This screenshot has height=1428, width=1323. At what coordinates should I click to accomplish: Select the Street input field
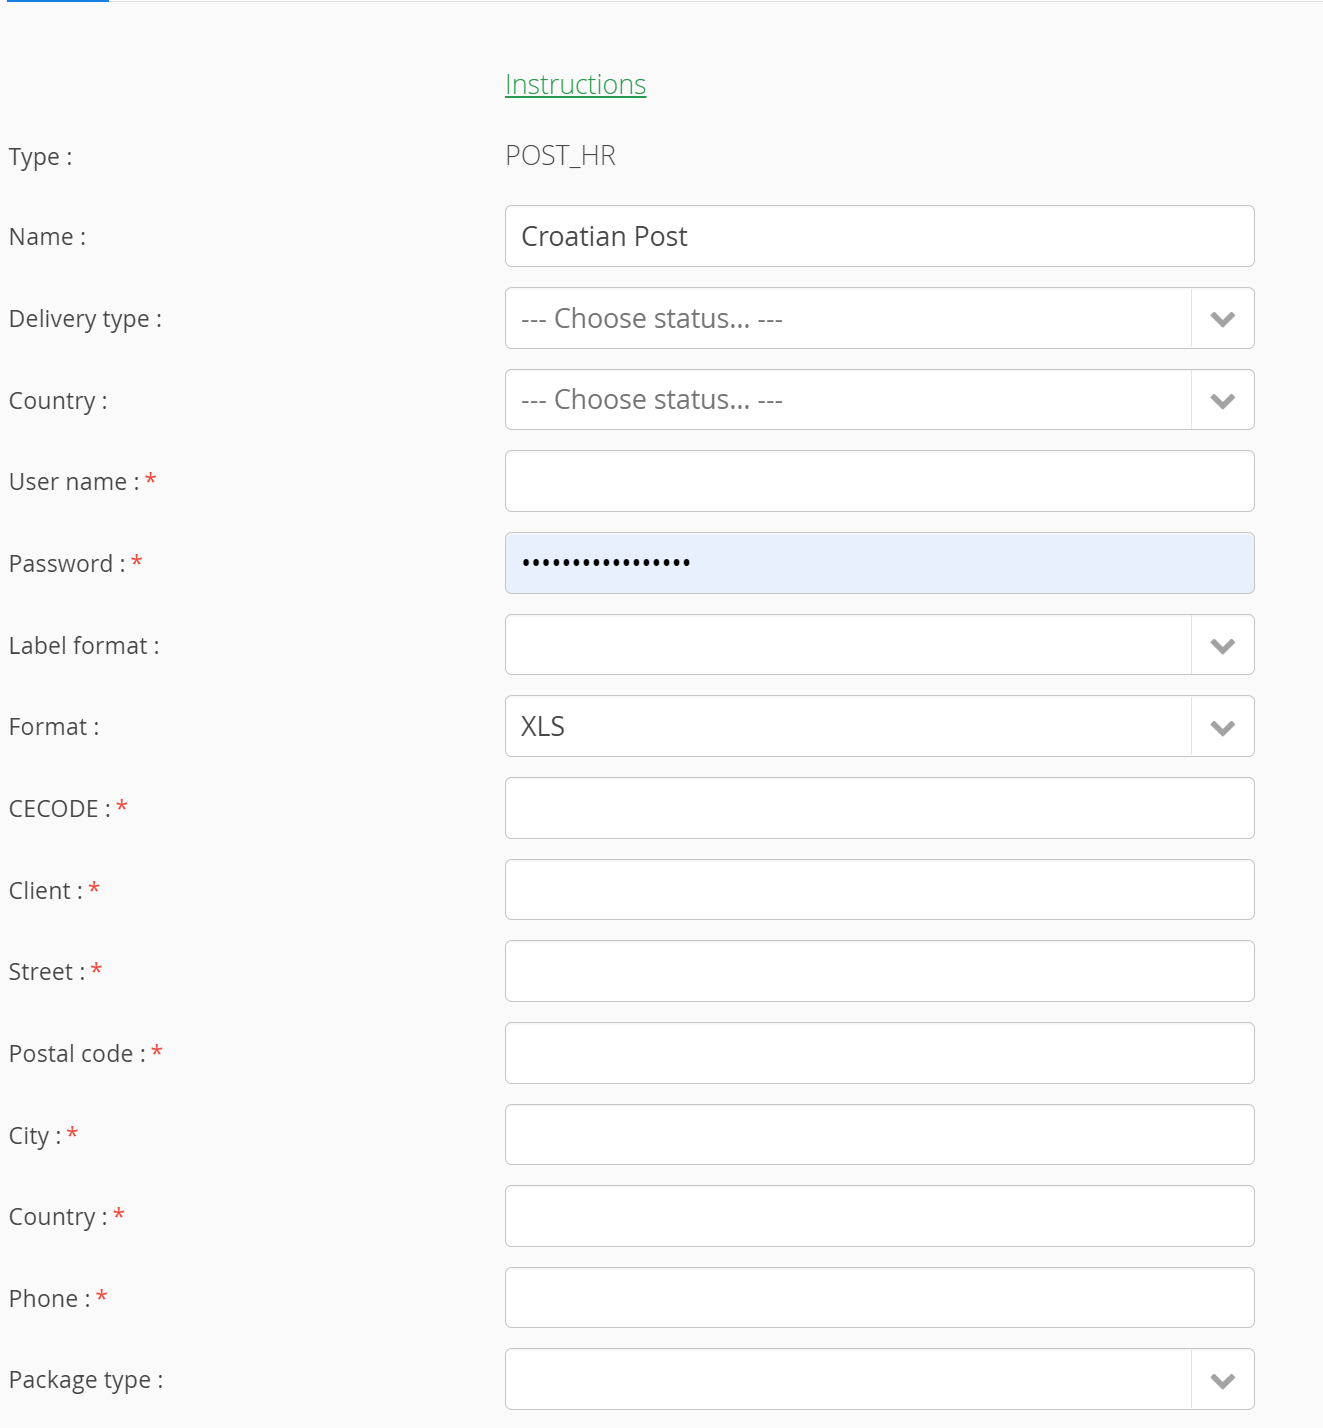coord(879,971)
